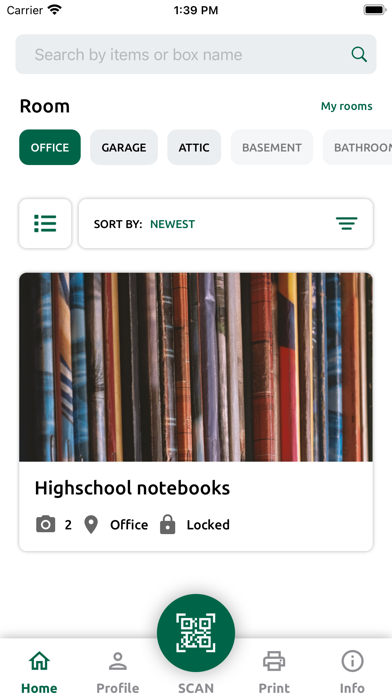Focus the search by items field
Screen dimensions: 392x696
(x=196, y=55)
